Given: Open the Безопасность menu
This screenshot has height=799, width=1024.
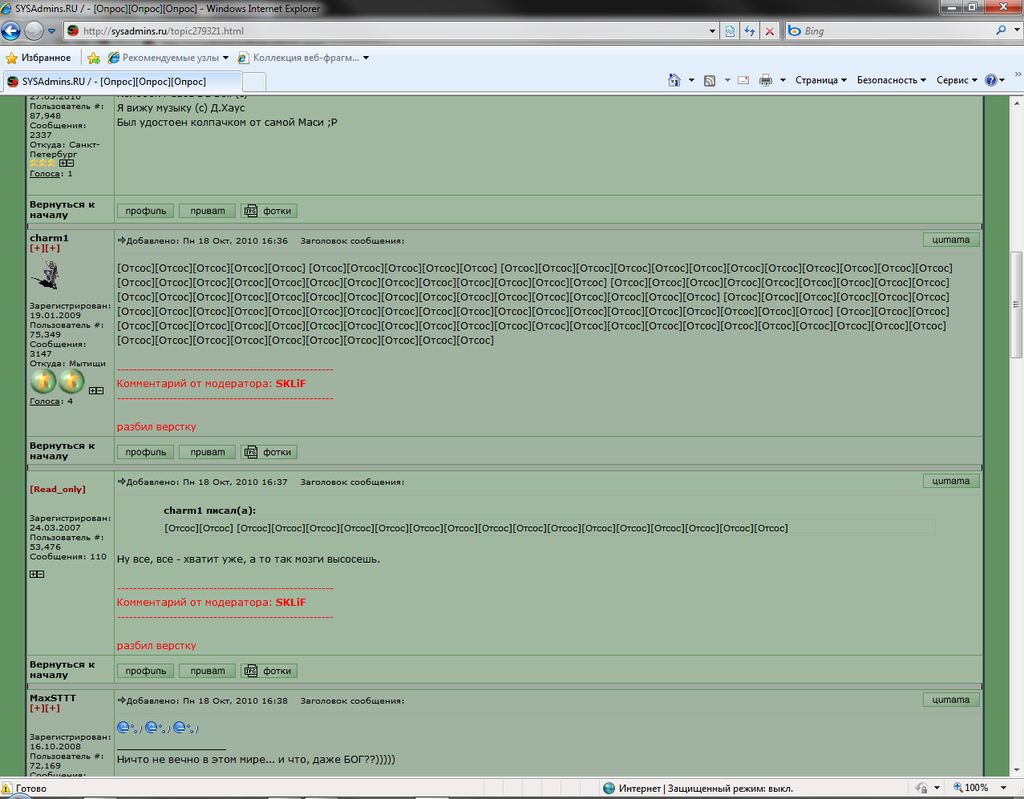Looking at the screenshot, I should tap(891, 80).
